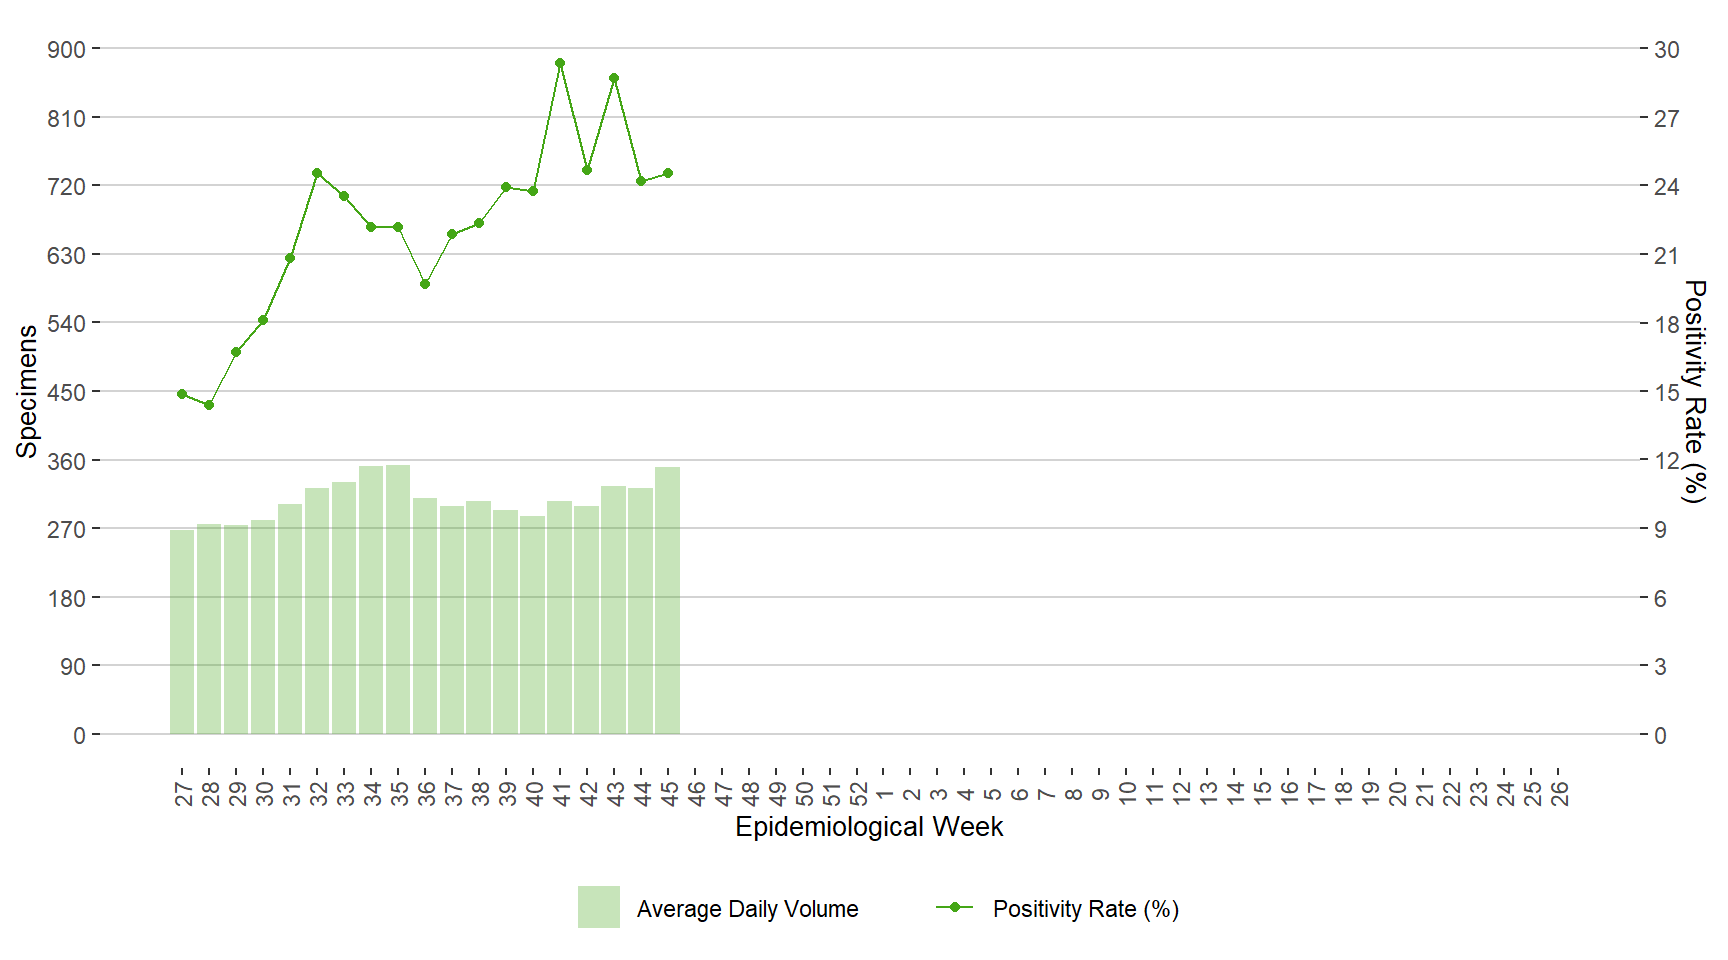Click the week 45 final positivity point
The width and height of the screenshot is (1728, 960).
pos(668,173)
